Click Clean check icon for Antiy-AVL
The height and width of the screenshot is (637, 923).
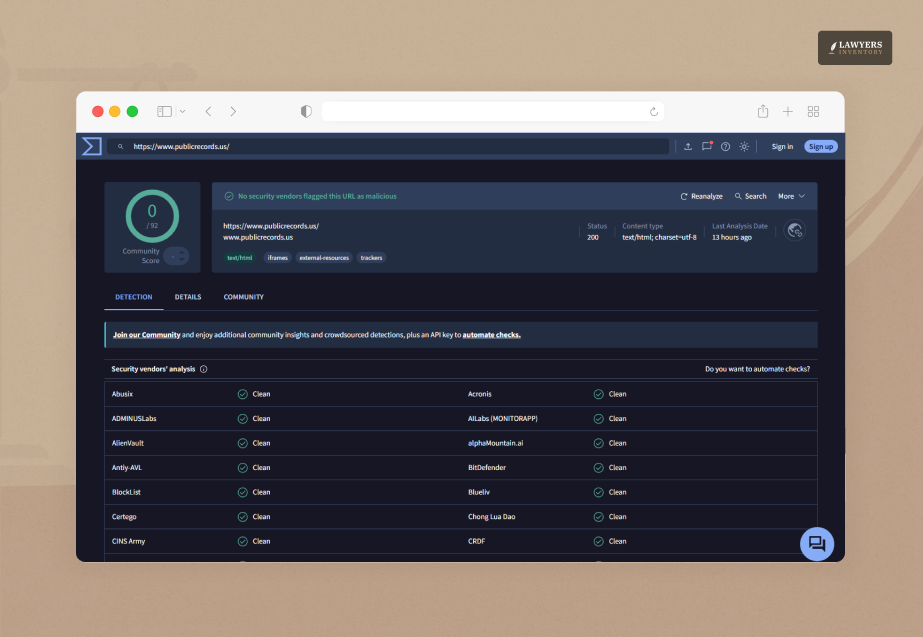tap(243, 468)
